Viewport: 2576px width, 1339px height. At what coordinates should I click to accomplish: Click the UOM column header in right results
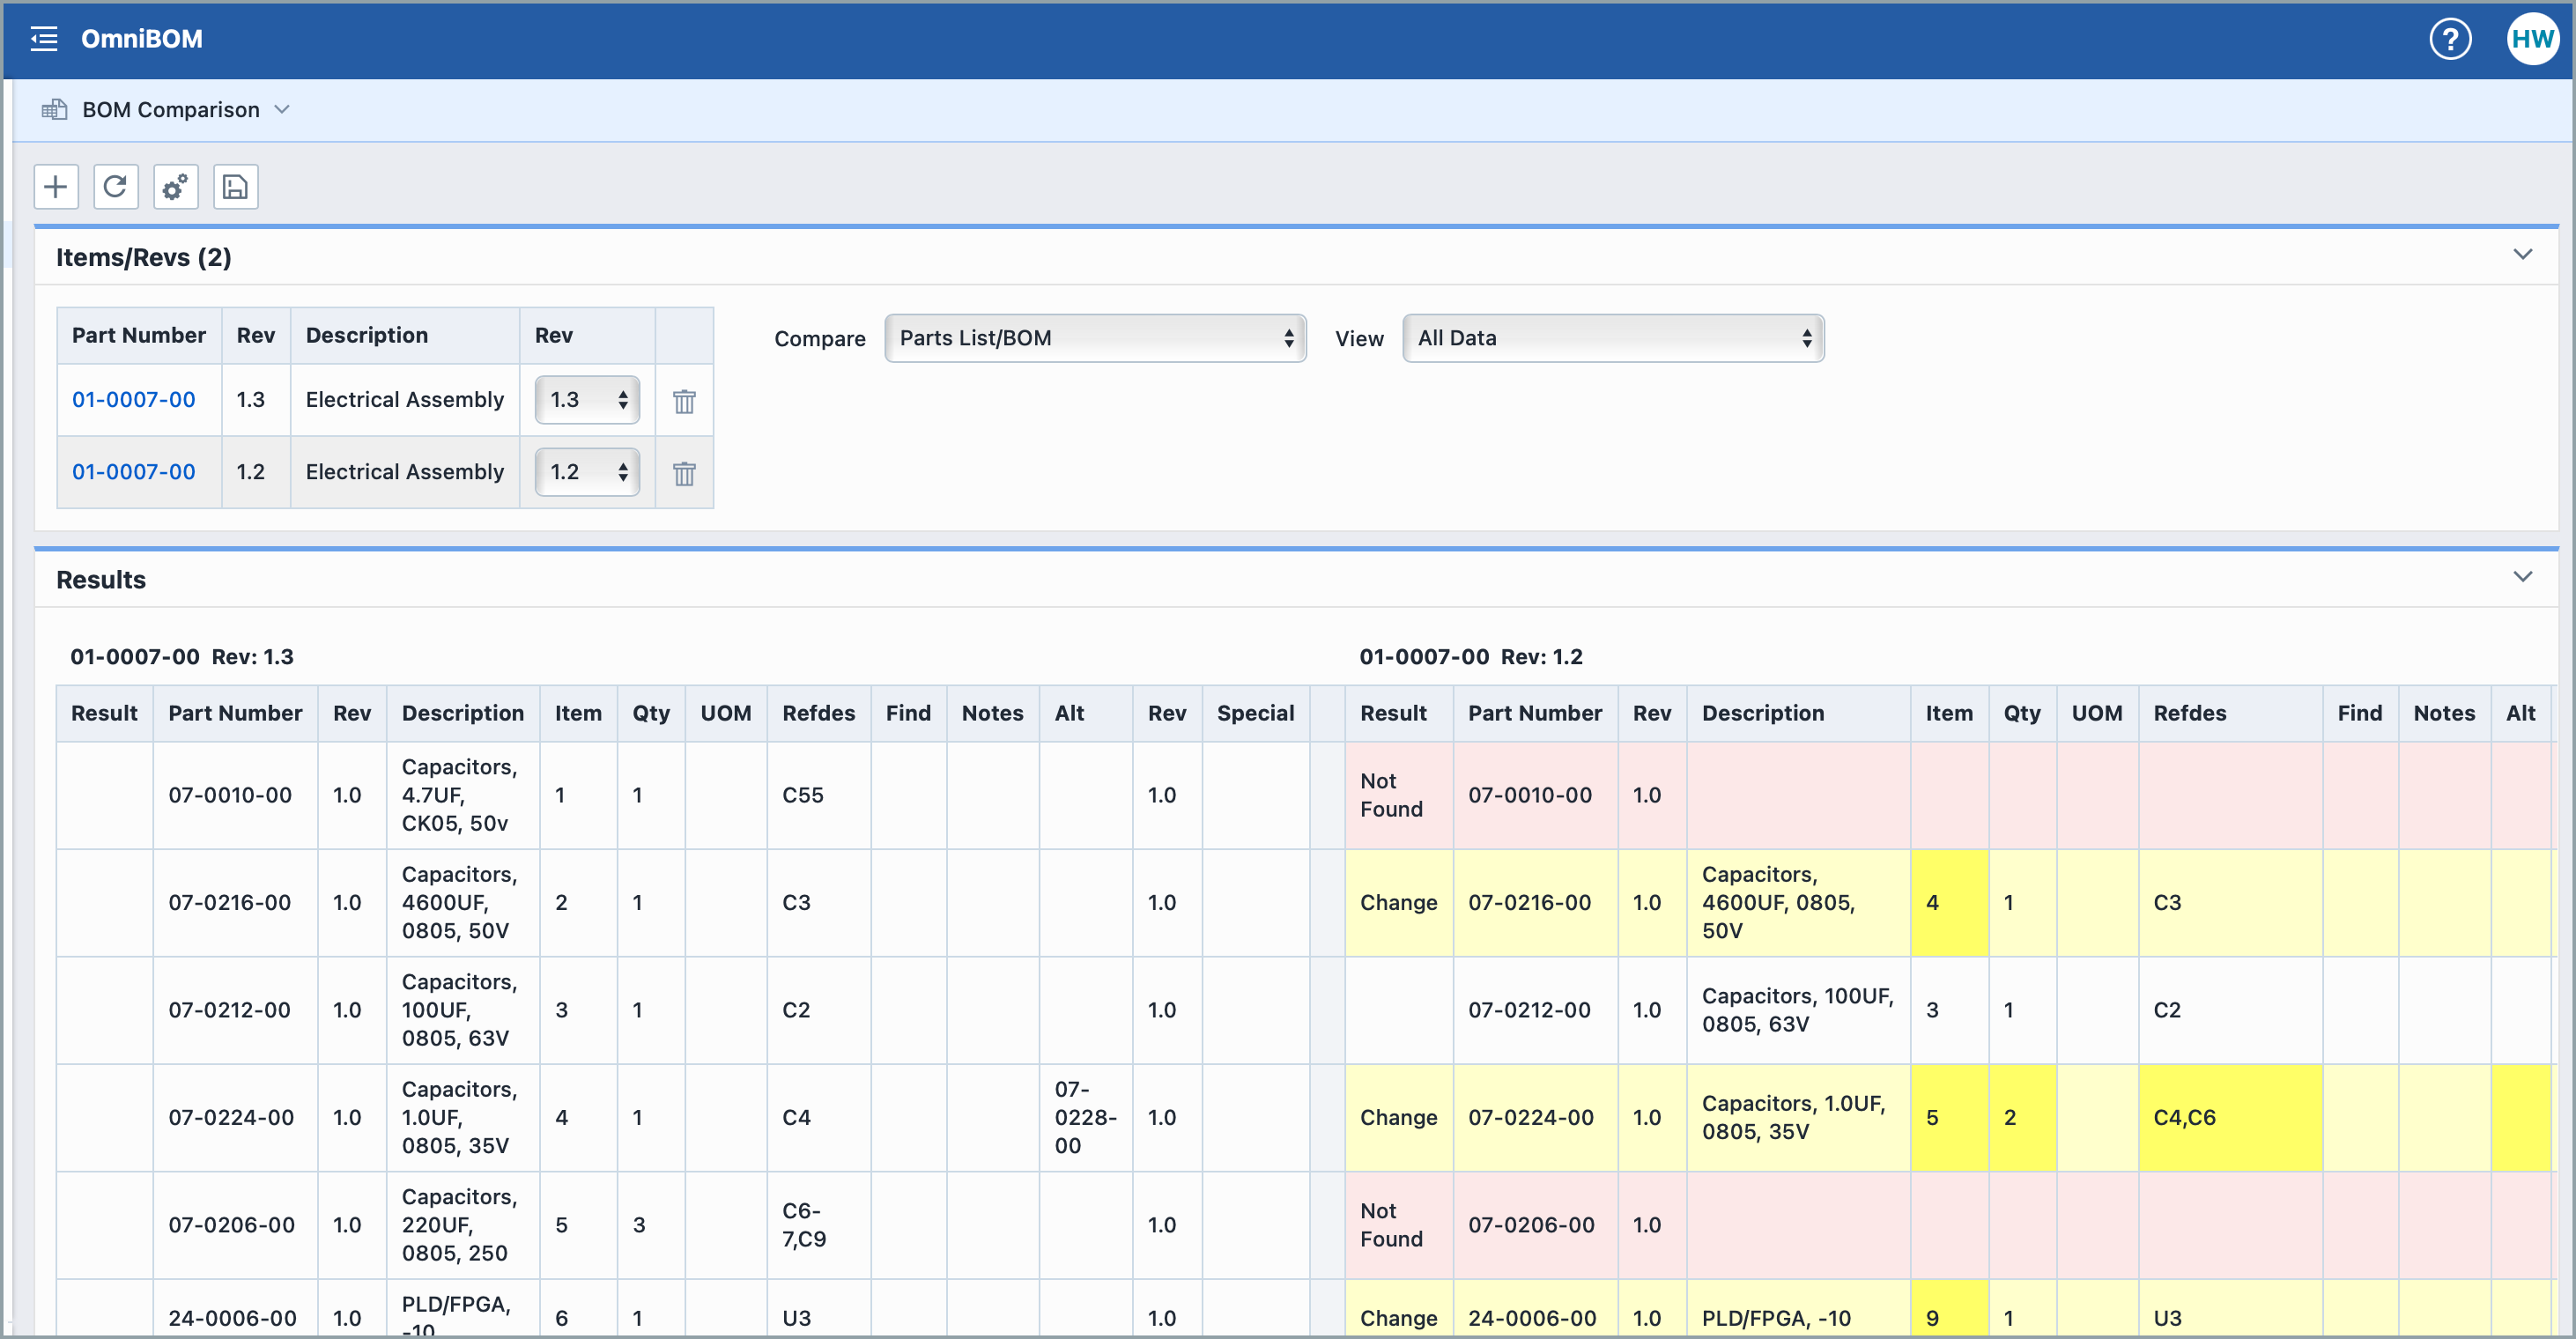coord(2097,713)
